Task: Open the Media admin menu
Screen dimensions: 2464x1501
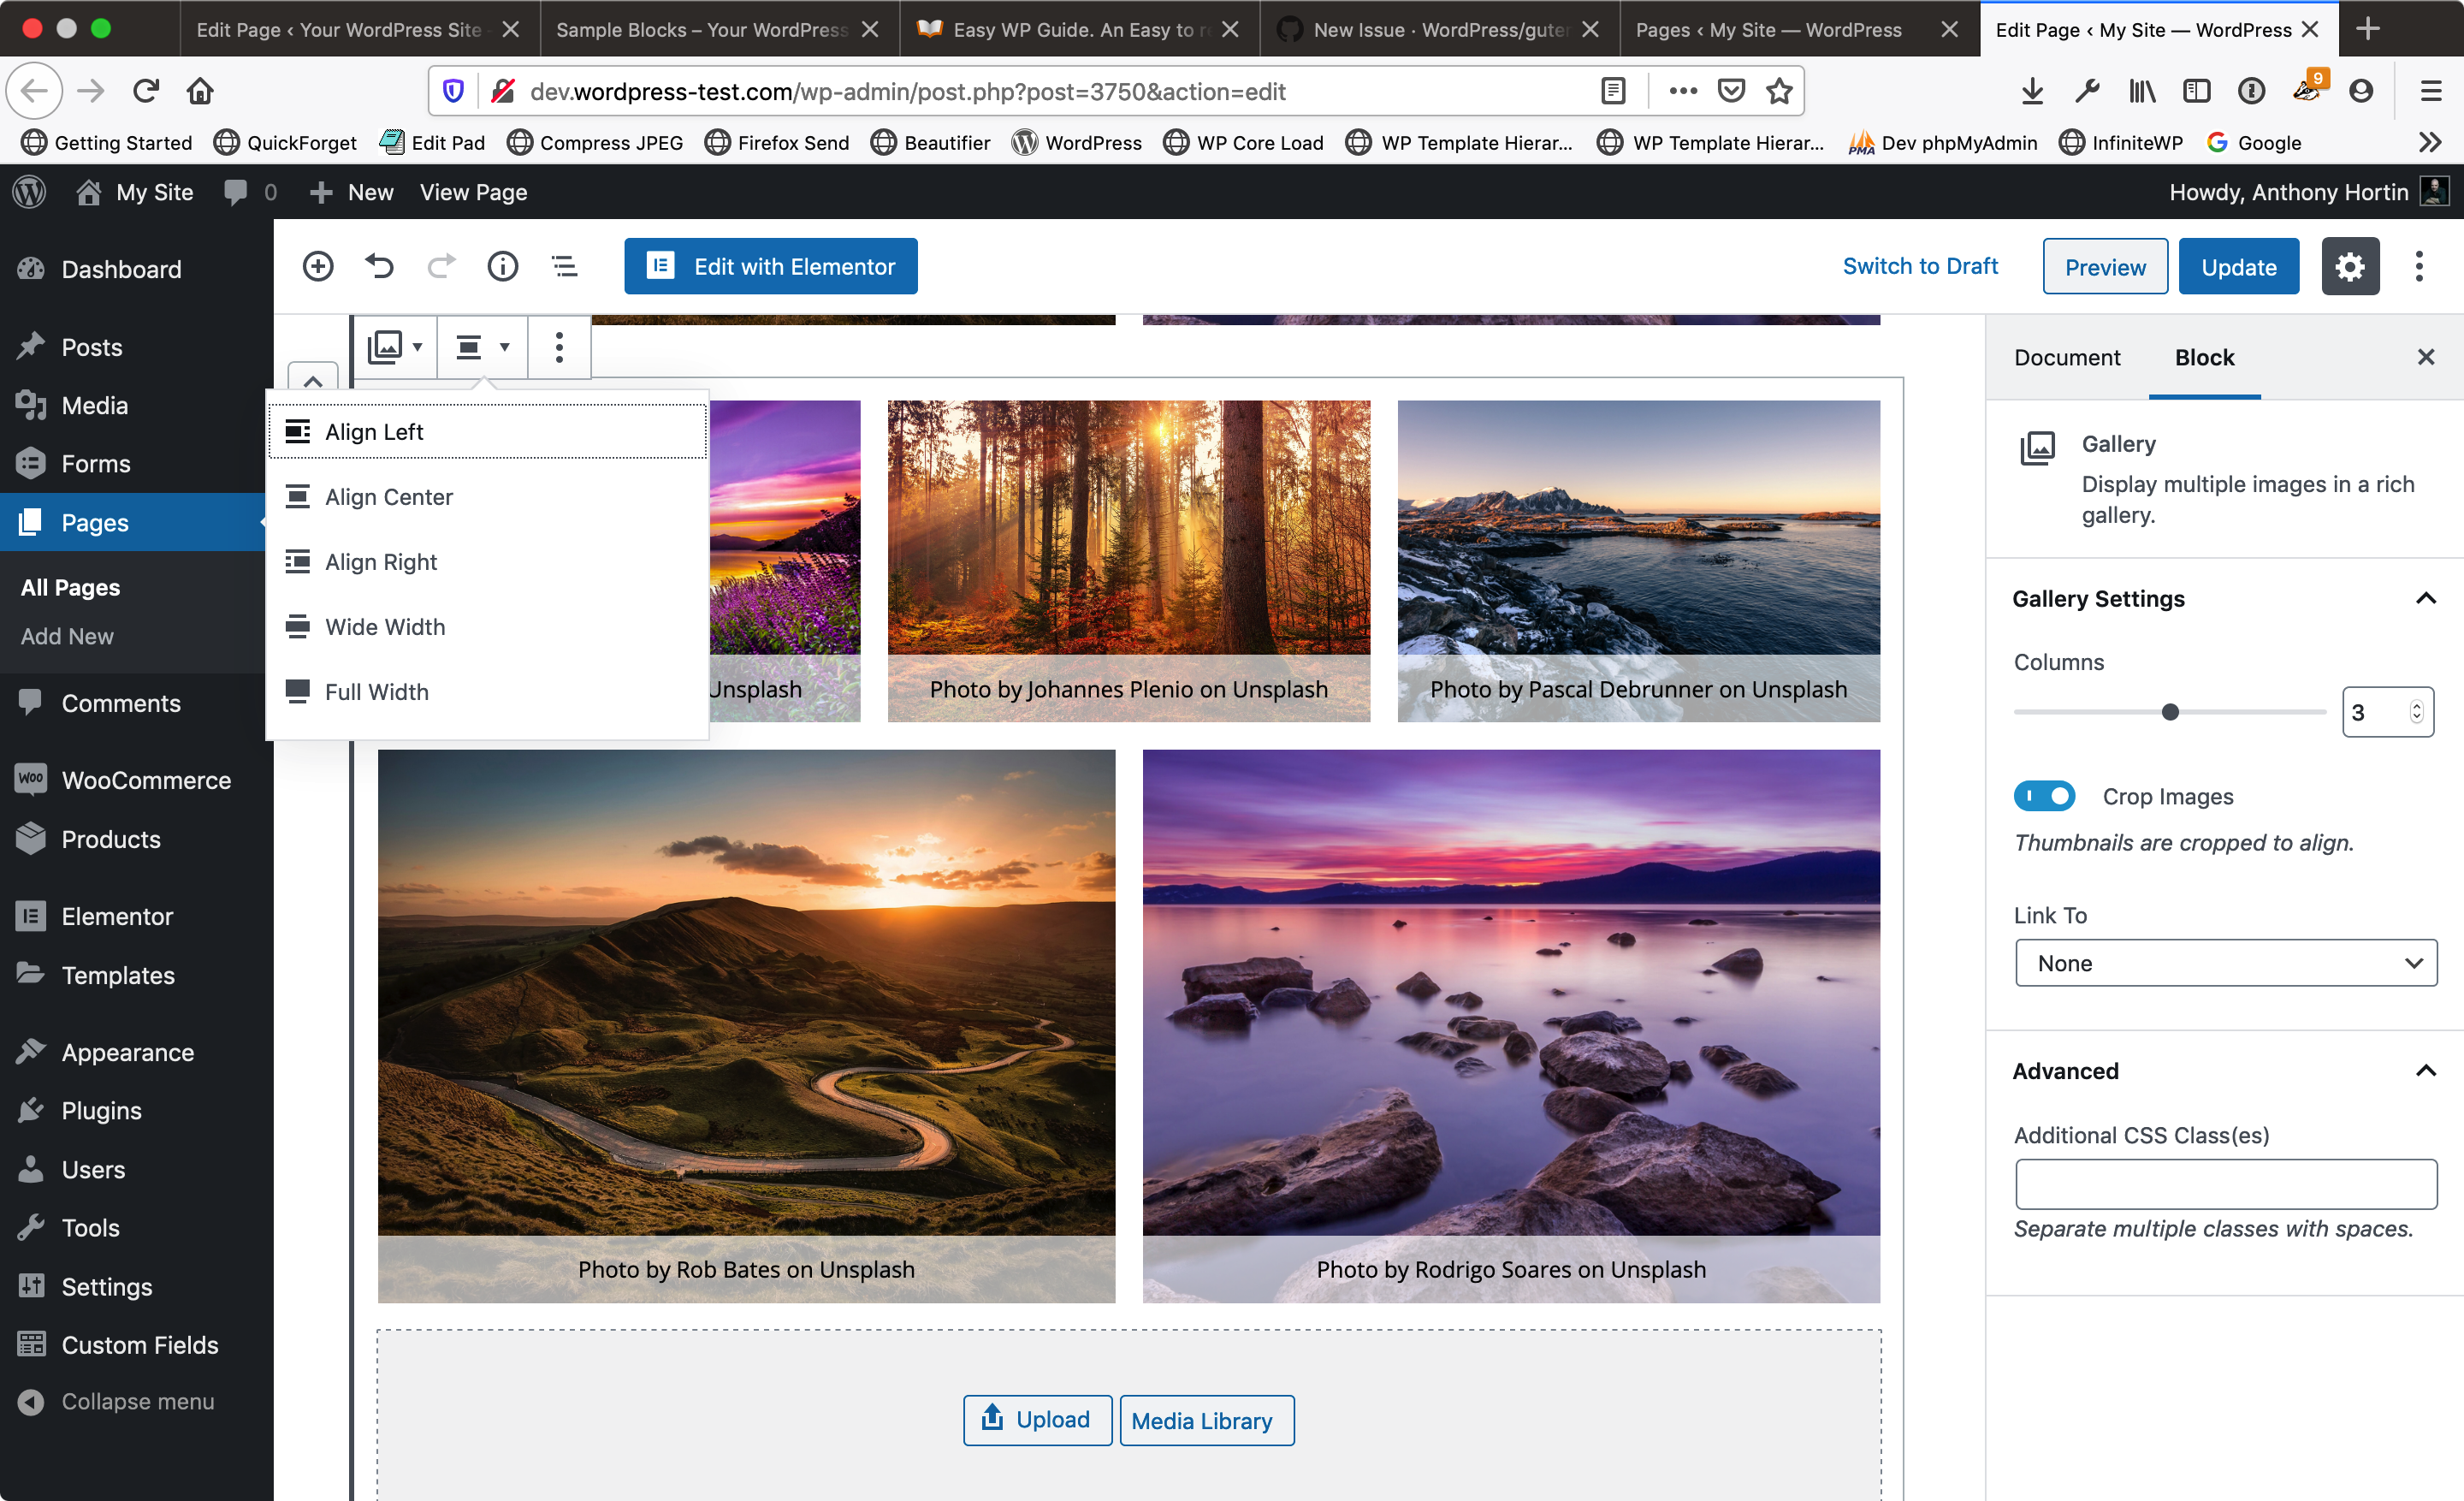Action: coord(94,405)
